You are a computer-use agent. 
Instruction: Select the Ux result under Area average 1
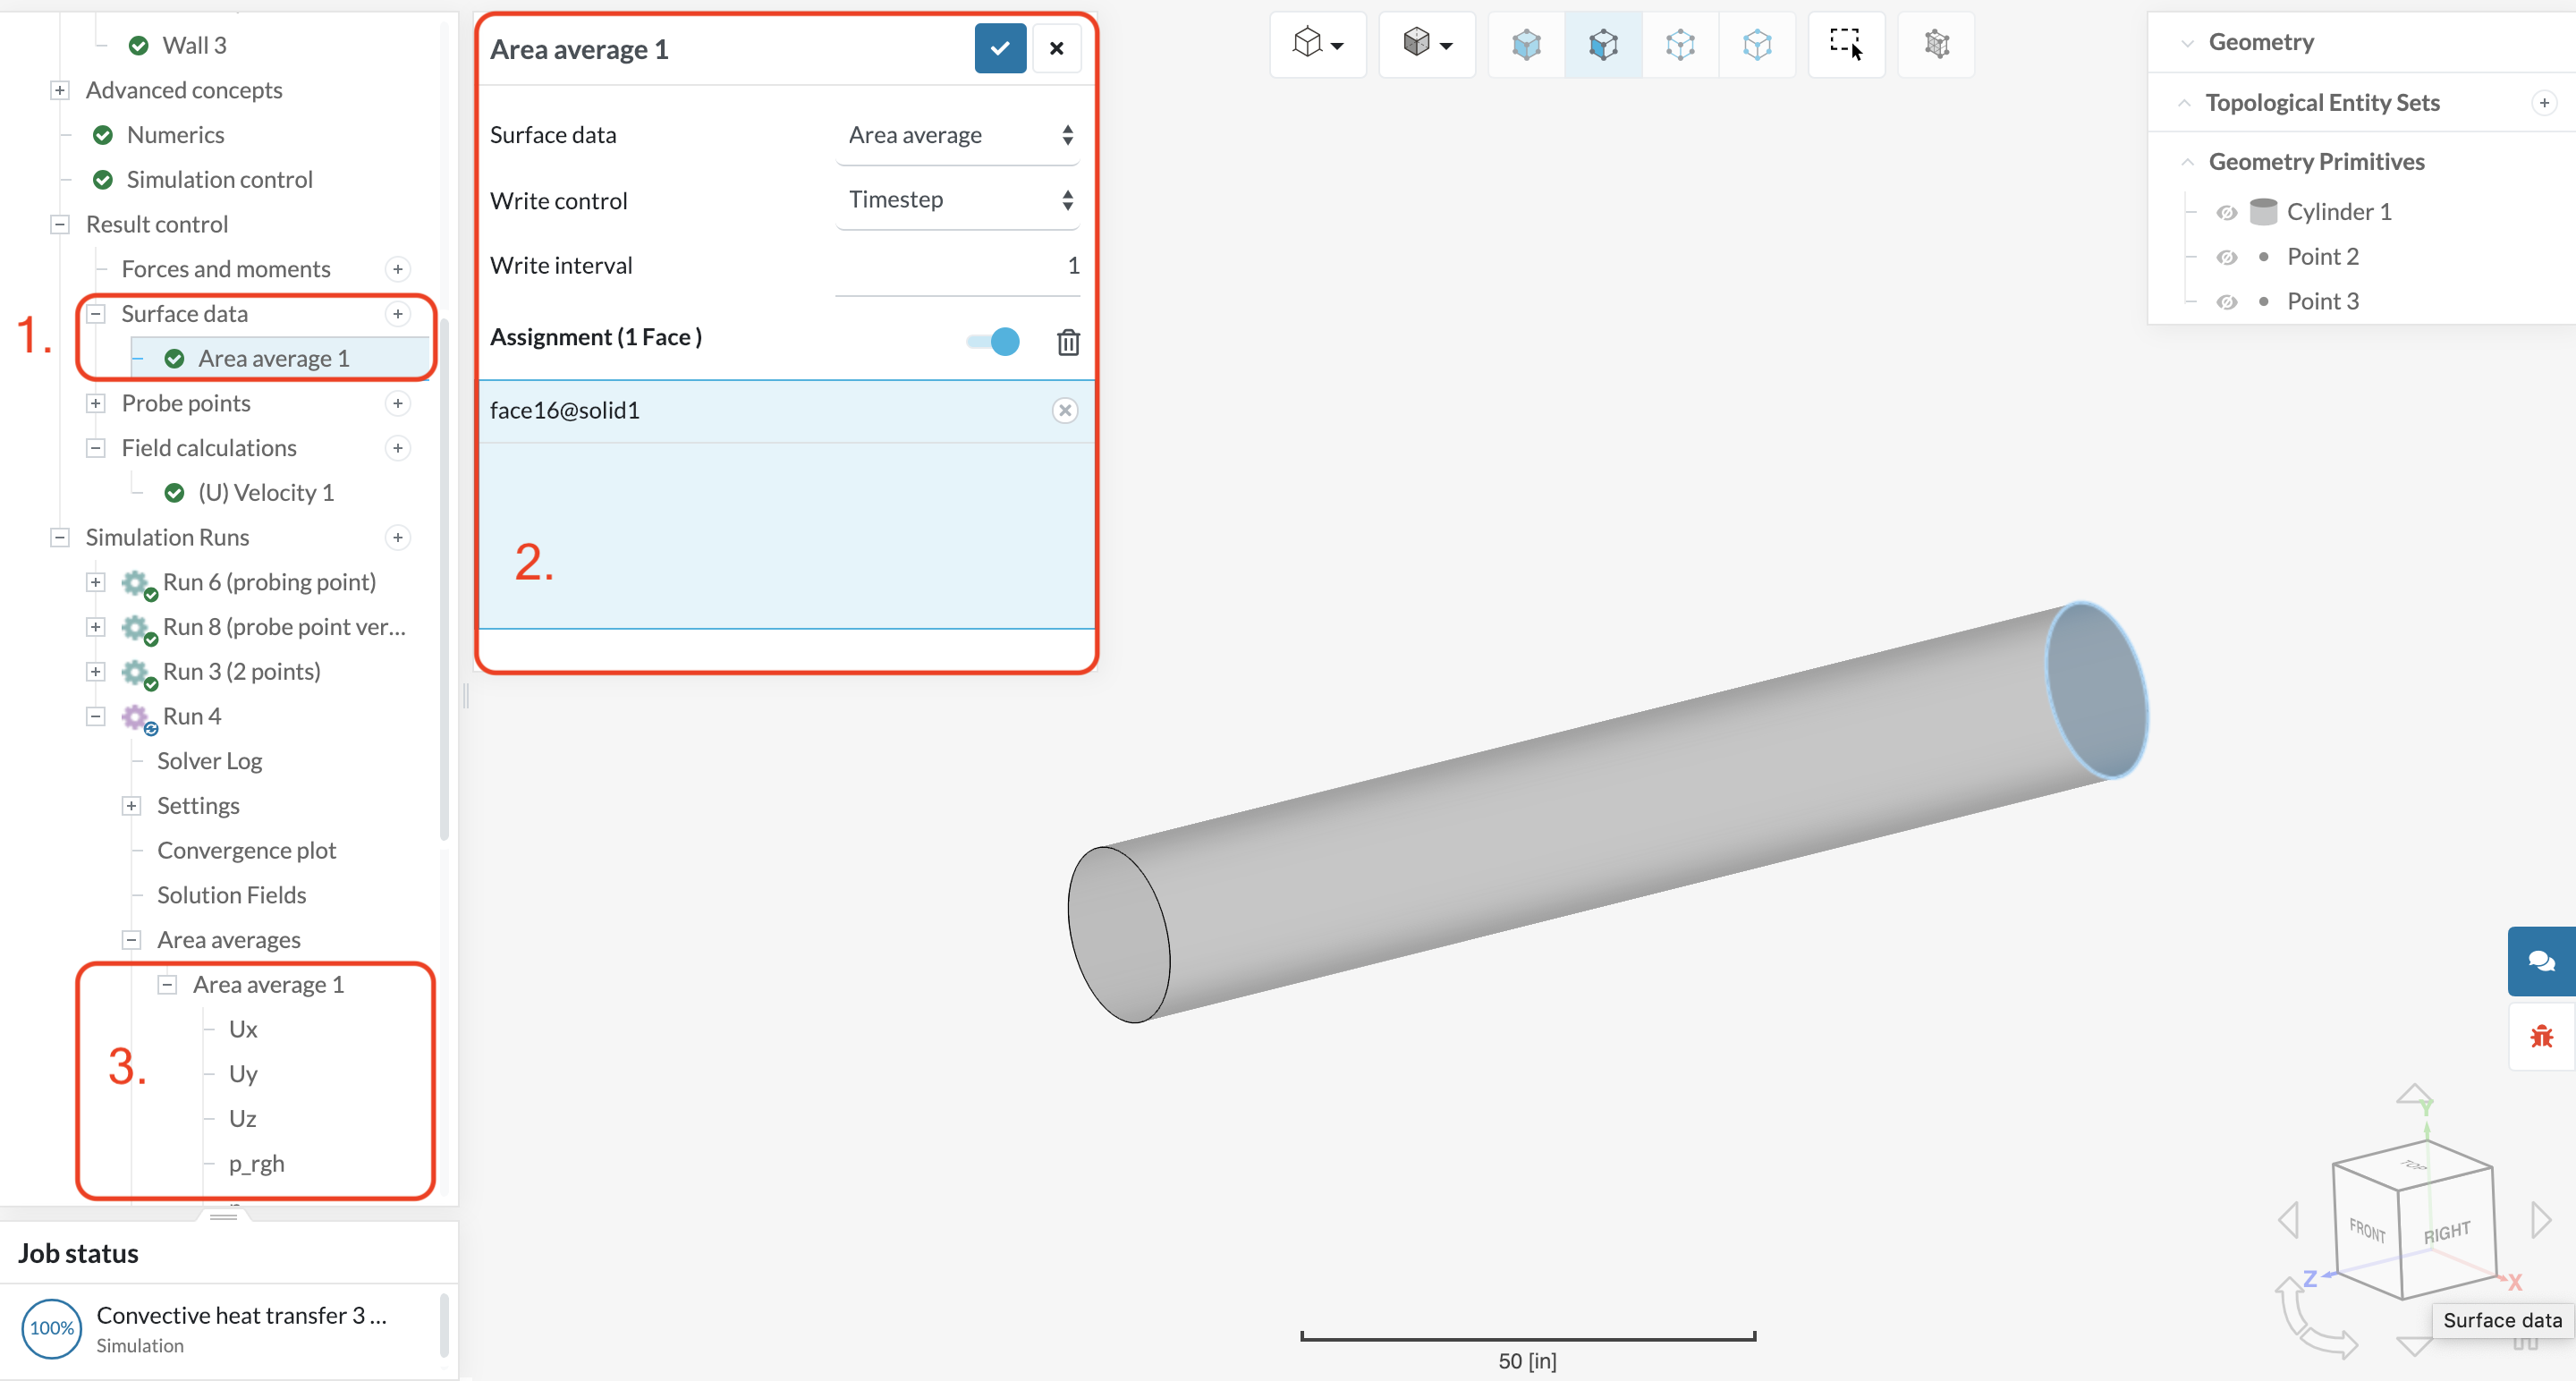(243, 1029)
